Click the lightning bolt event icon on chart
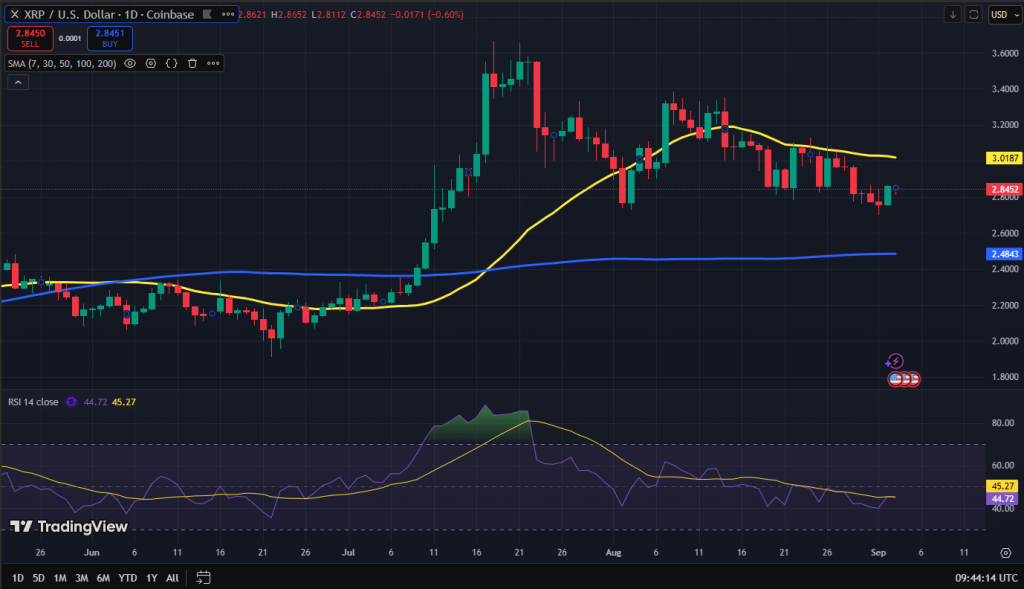Image resolution: width=1024 pixels, height=589 pixels. point(895,361)
